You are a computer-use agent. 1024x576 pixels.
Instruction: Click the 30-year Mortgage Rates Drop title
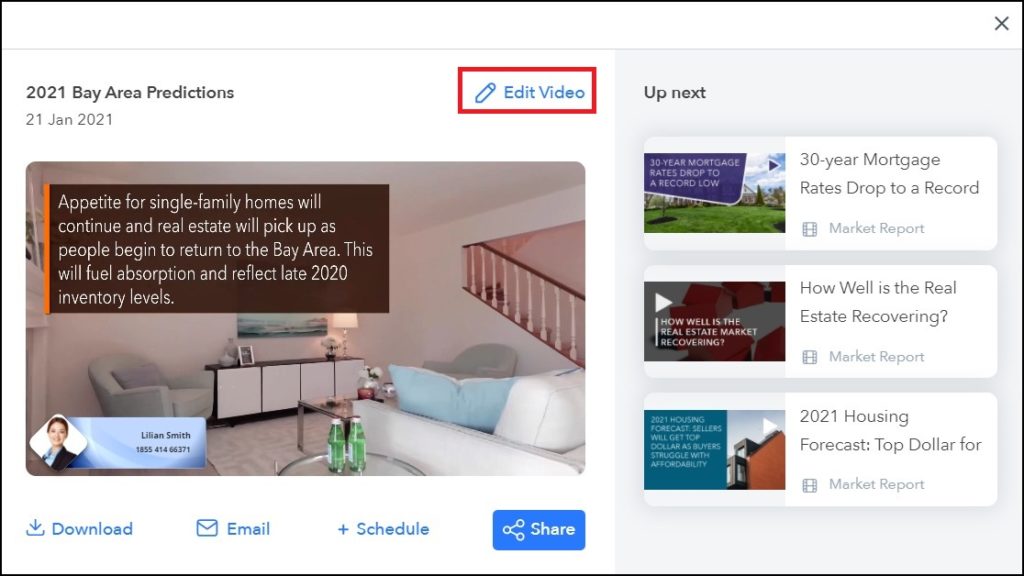889,174
